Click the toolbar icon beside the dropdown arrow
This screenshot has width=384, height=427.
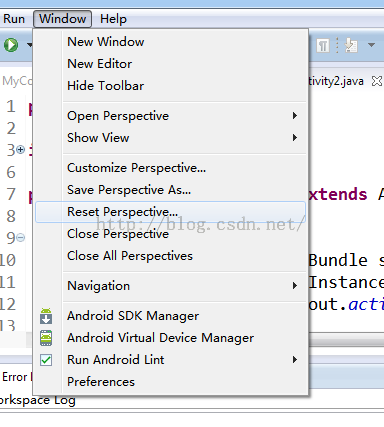[351, 45]
